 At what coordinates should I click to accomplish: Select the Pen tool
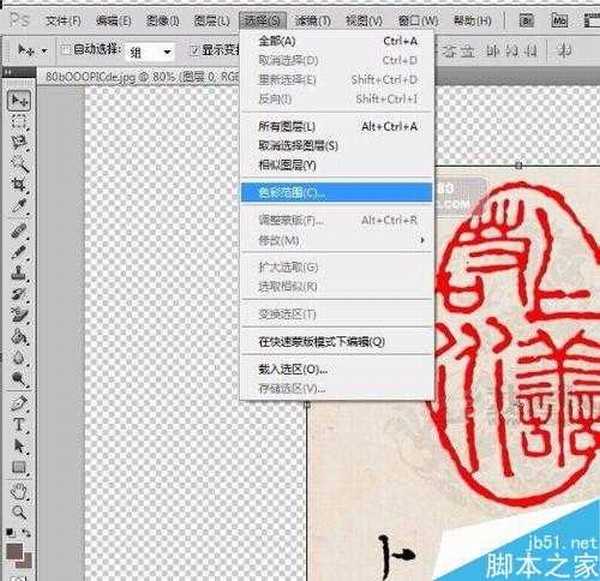[18, 403]
